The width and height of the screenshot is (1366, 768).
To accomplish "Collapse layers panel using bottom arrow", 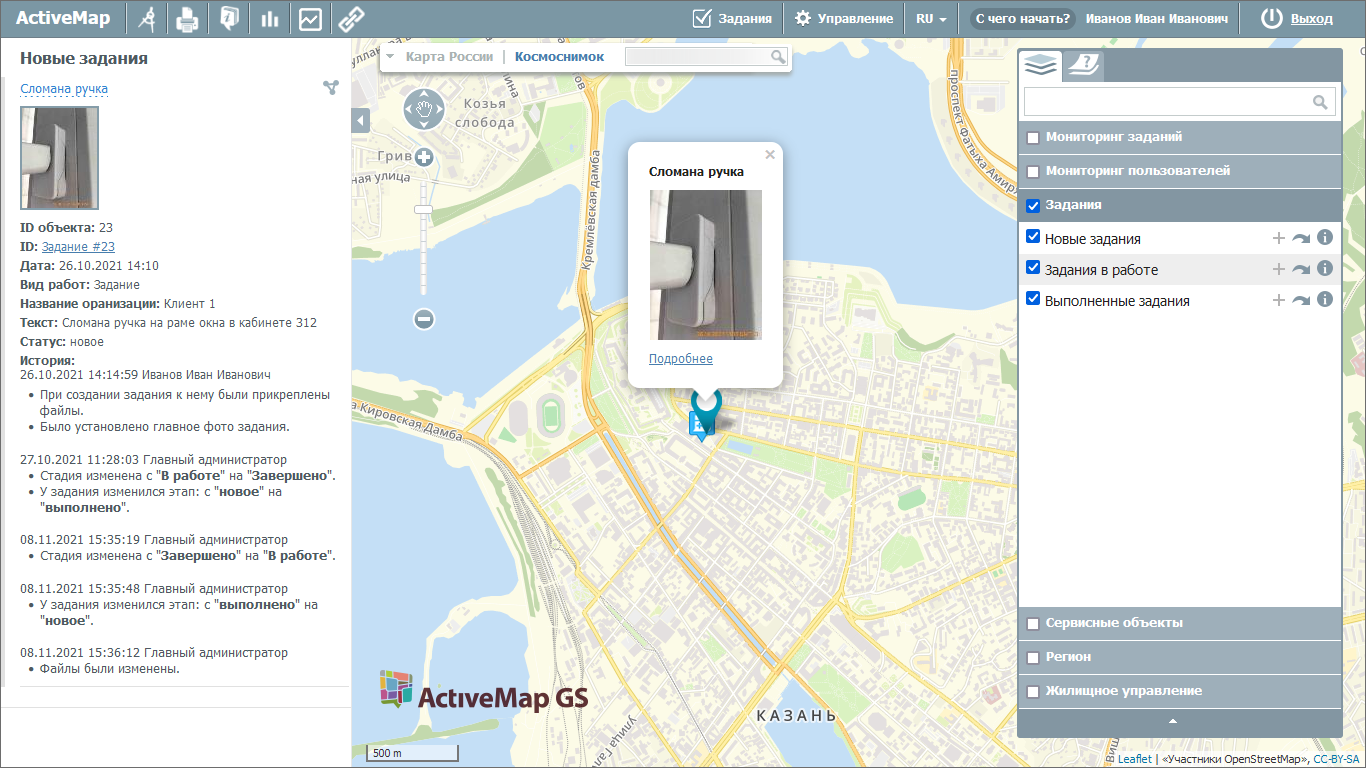I will tap(1173, 721).
